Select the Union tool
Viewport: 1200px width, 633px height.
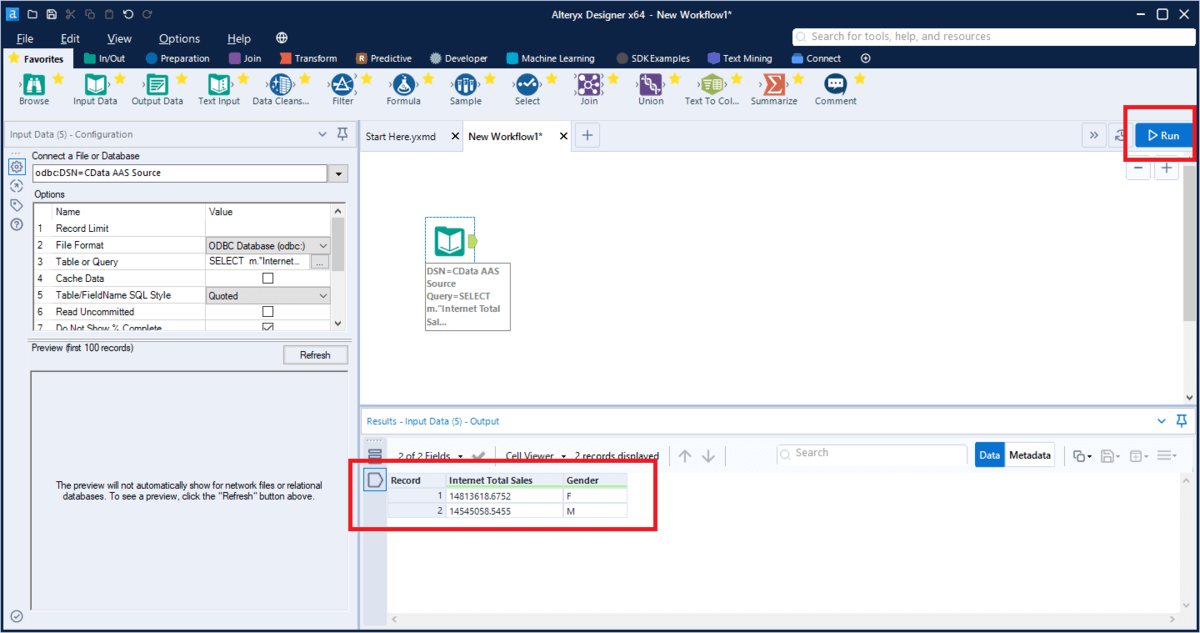pos(651,85)
